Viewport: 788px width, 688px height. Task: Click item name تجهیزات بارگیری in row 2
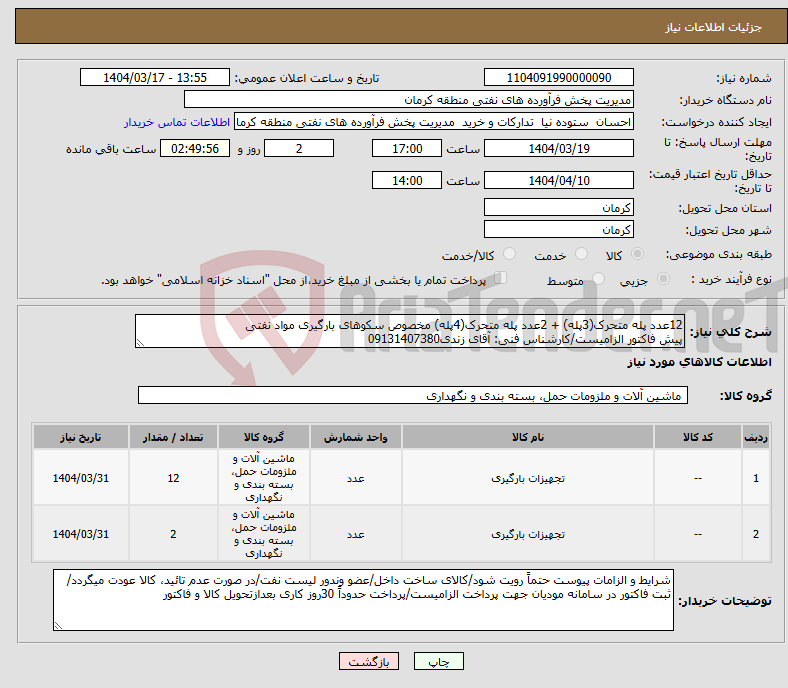point(528,534)
